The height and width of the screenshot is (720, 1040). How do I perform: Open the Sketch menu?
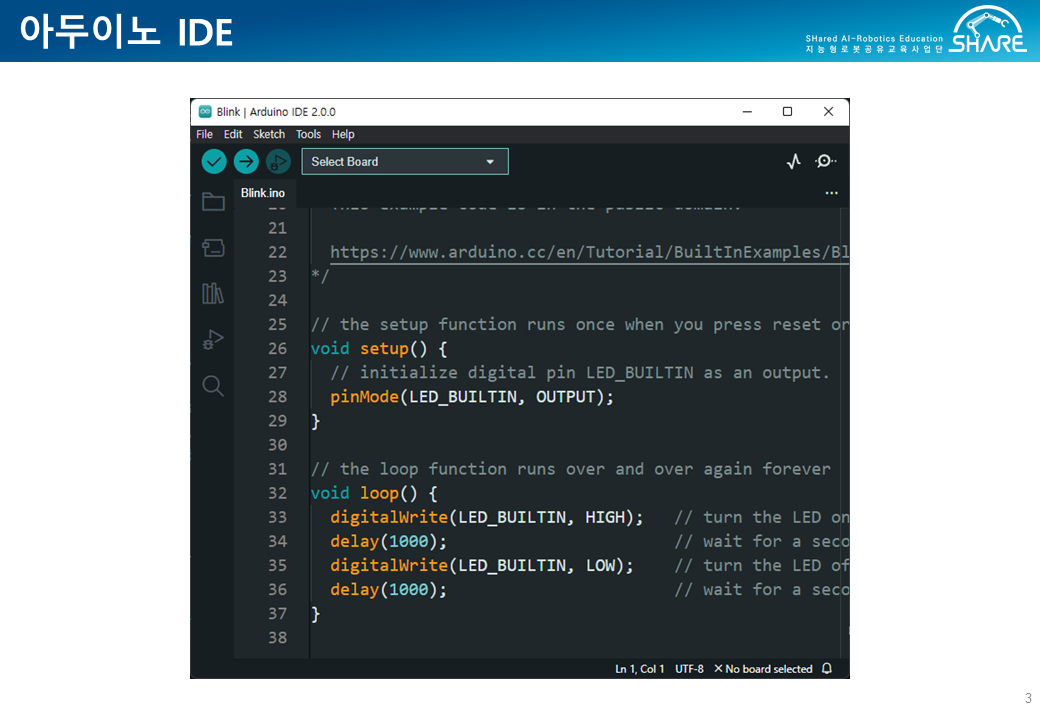click(x=269, y=134)
